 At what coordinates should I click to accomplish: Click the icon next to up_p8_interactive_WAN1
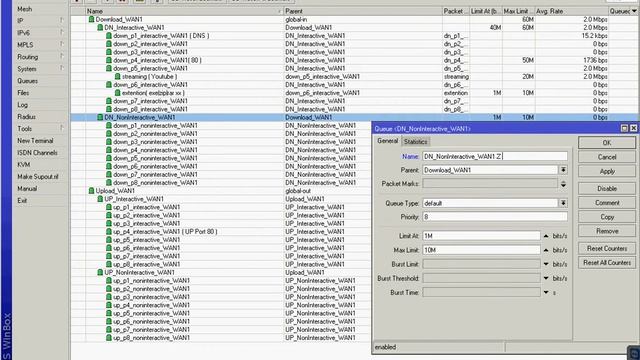[x=109, y=264]
